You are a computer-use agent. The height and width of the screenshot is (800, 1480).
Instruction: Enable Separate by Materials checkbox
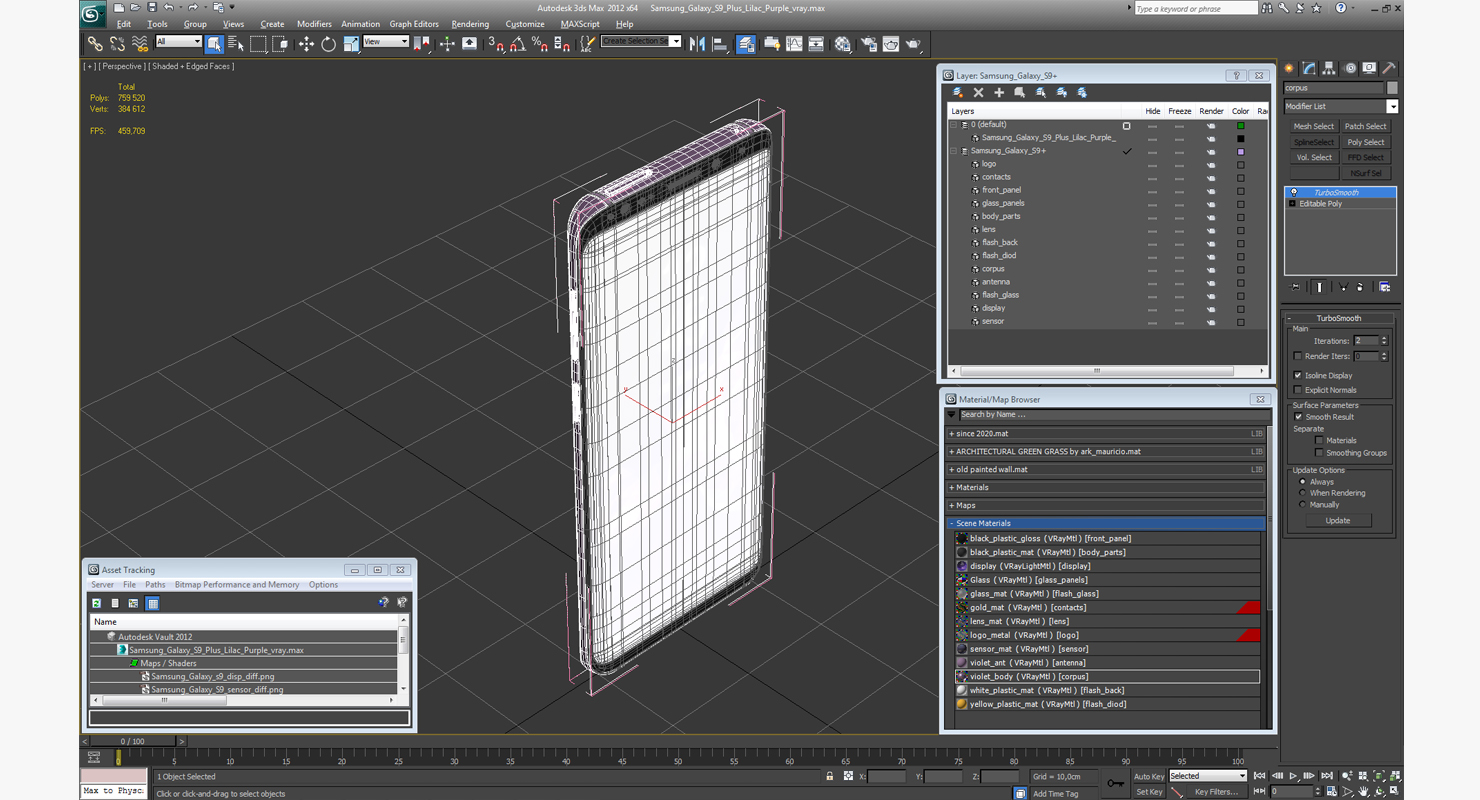1319,440
